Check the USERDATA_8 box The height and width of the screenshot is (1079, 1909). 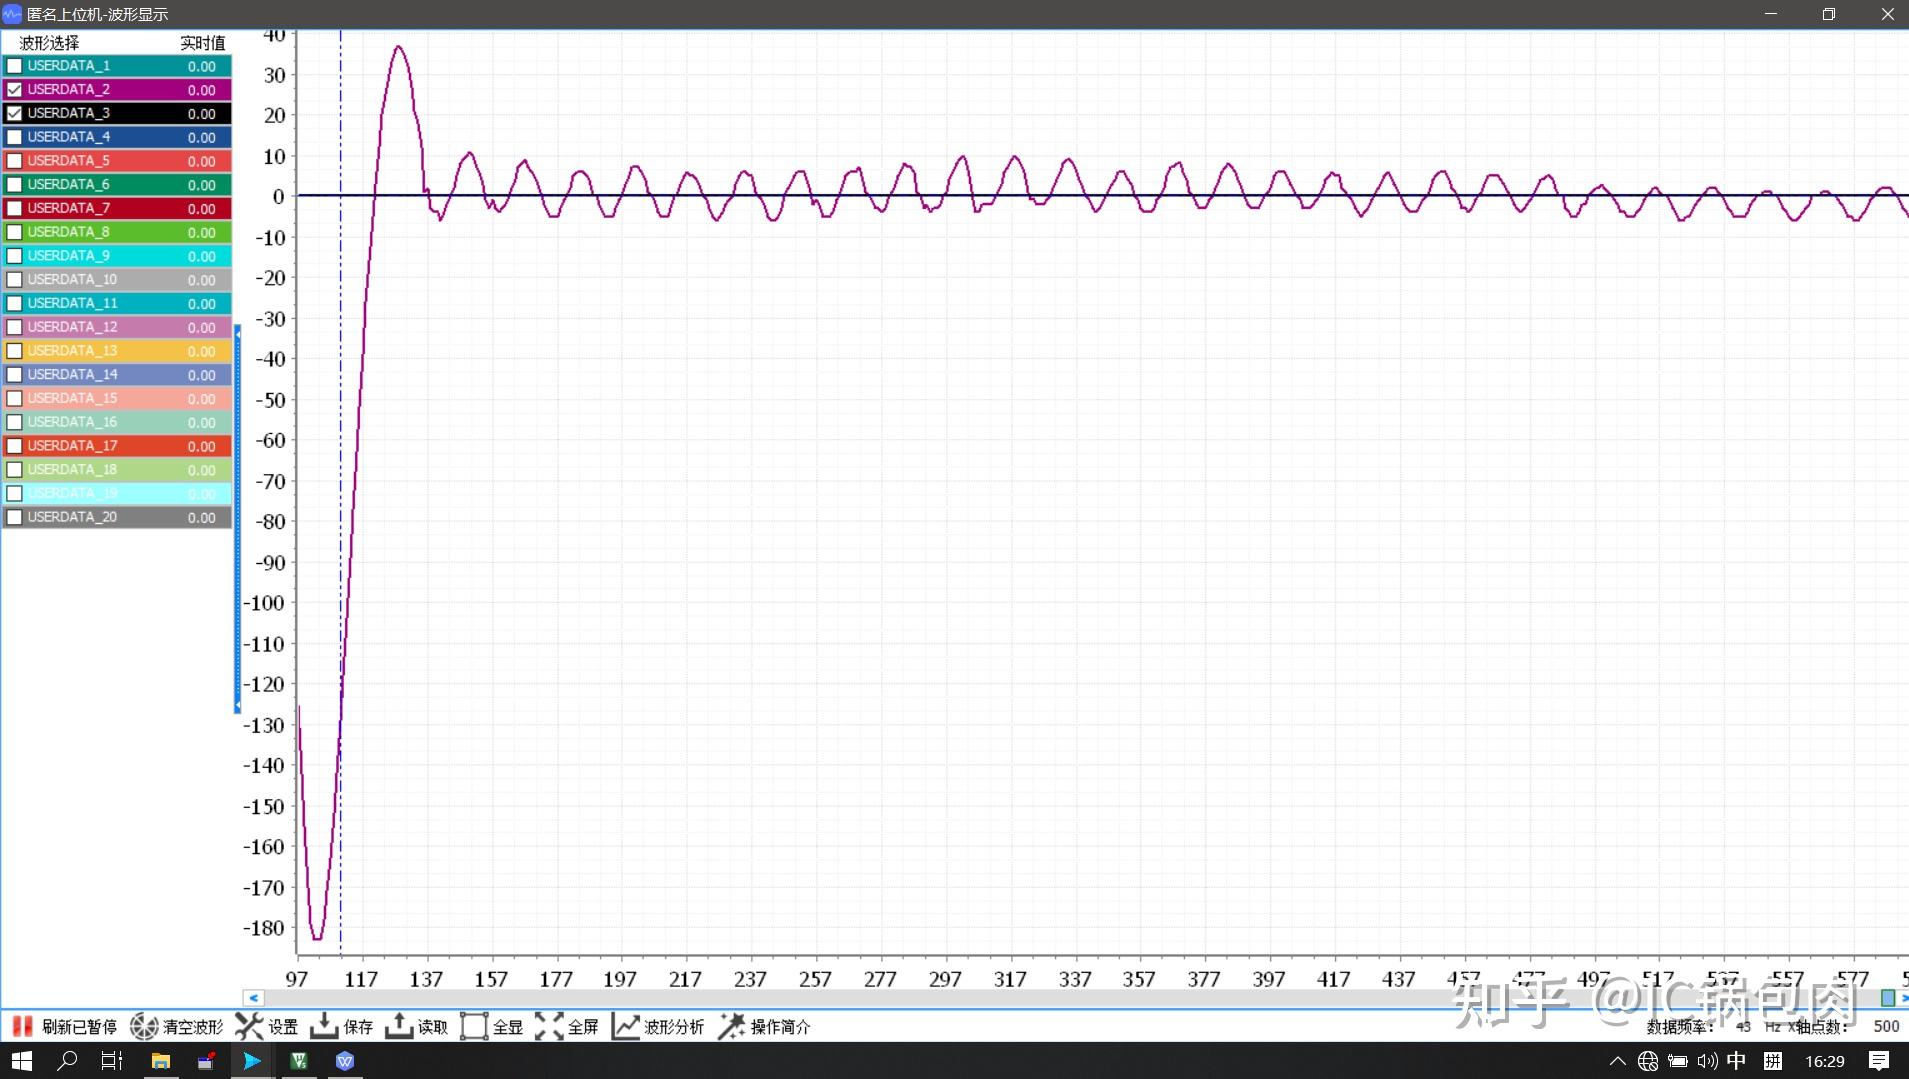coord(14,232)
